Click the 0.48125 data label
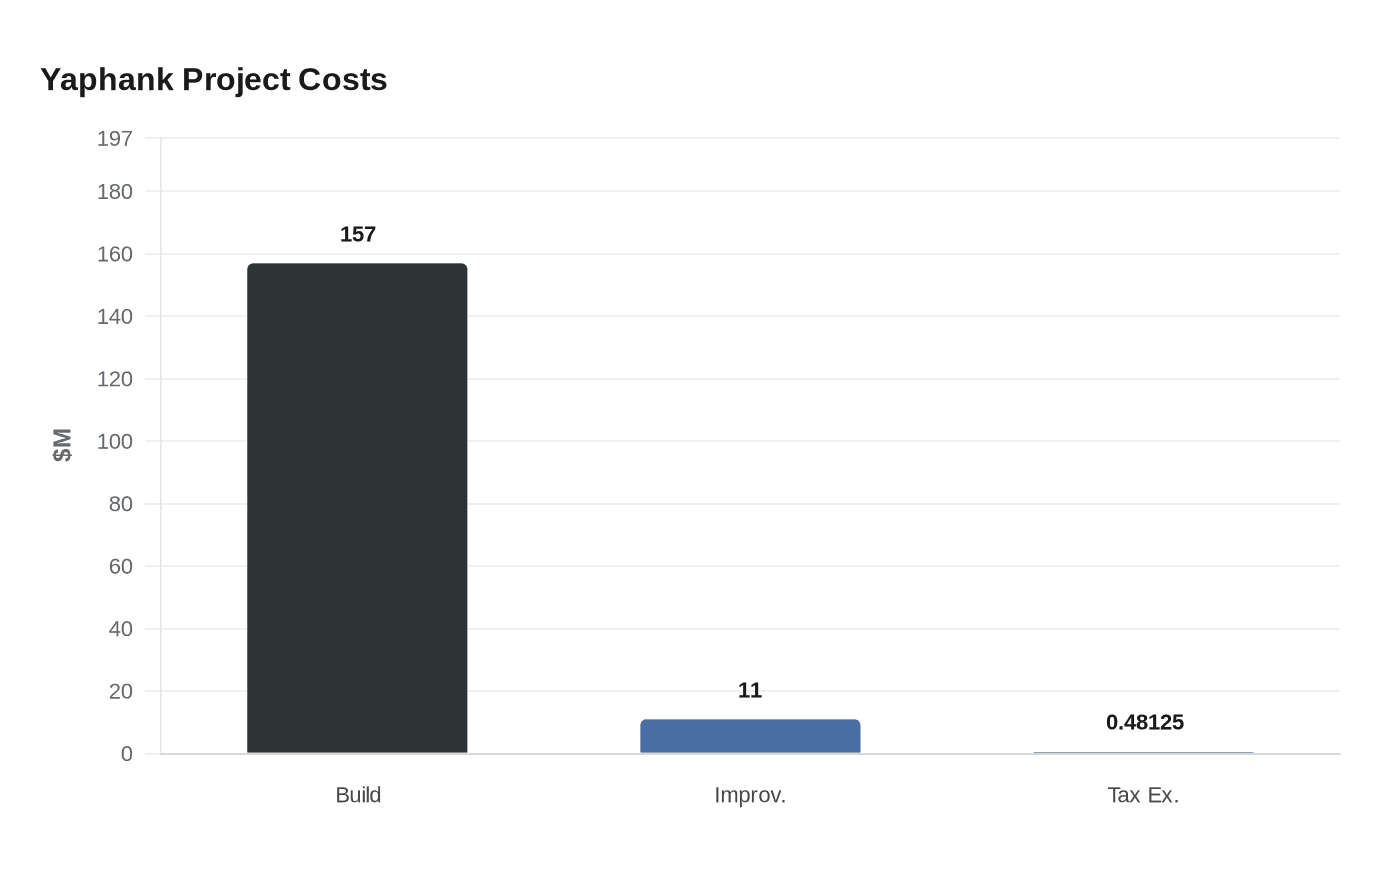This screenshot has height=880, width=1400. point(1144,722)
